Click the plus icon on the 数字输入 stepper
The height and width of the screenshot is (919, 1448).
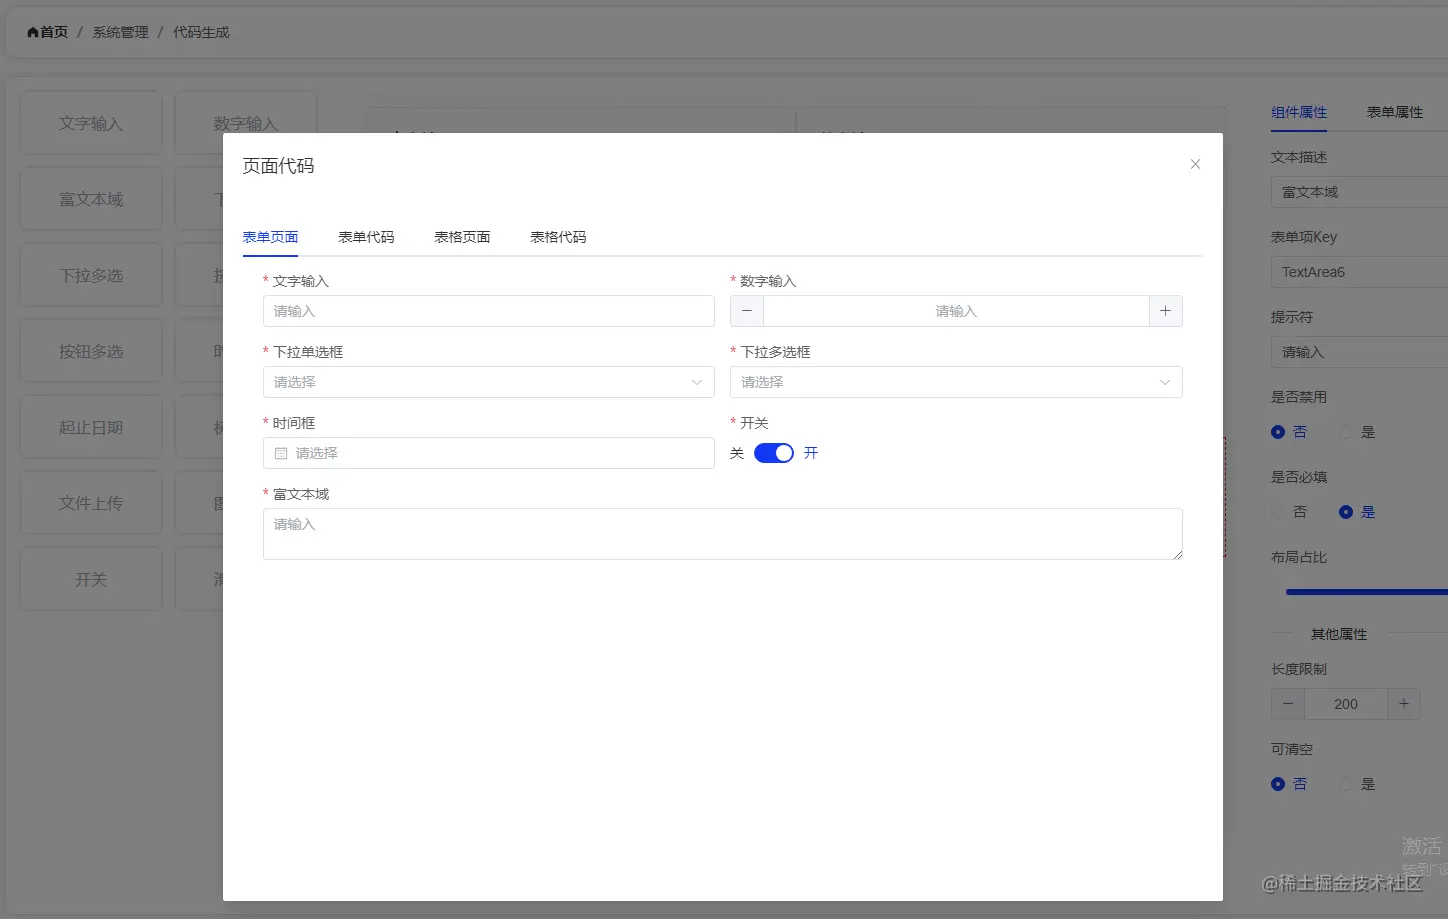click(x=1165, y=310)
